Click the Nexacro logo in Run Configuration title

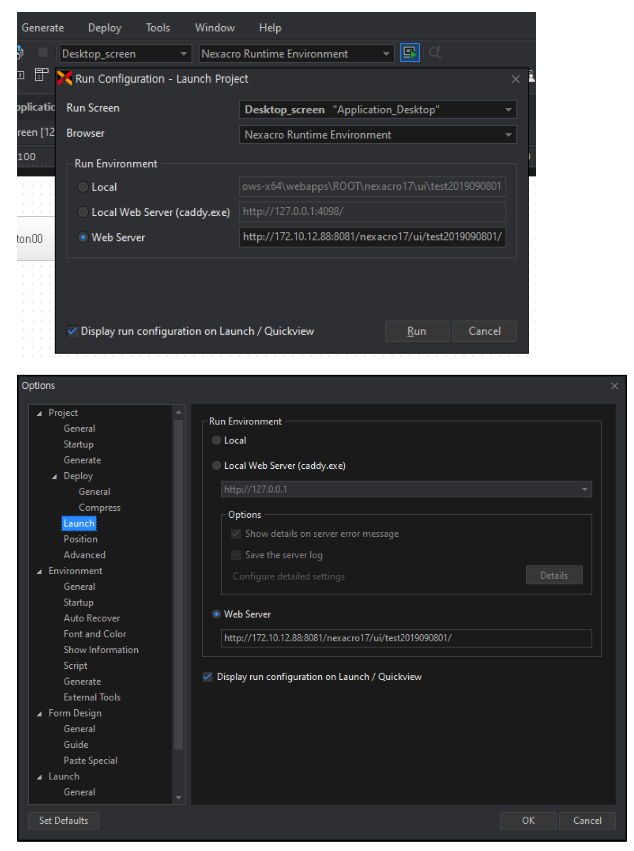click(65, 79)
